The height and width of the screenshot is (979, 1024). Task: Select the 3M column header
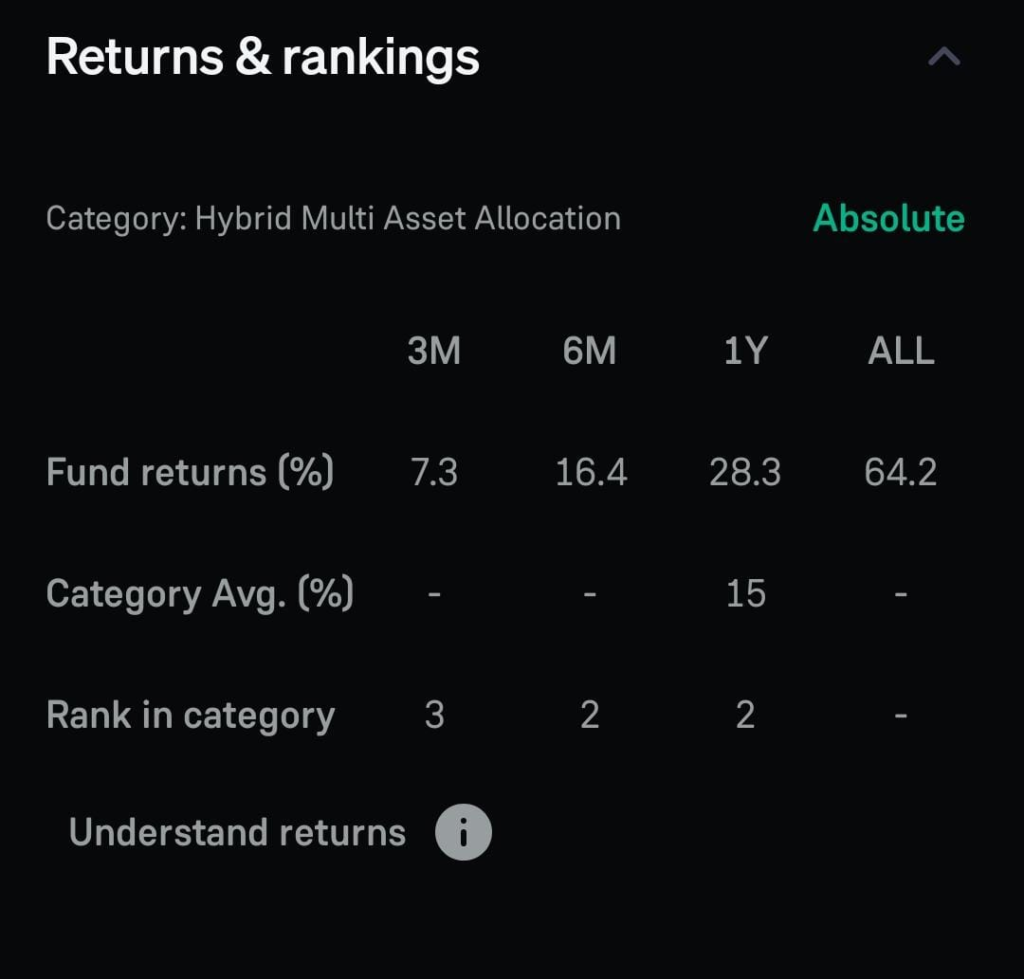click(434, 350)
